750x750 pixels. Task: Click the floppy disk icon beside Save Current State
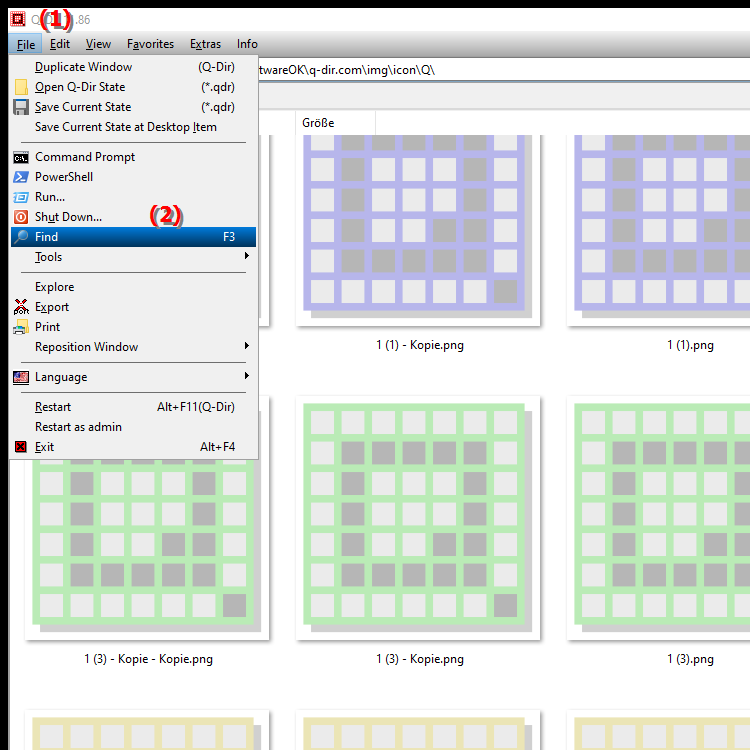[21, 107]
